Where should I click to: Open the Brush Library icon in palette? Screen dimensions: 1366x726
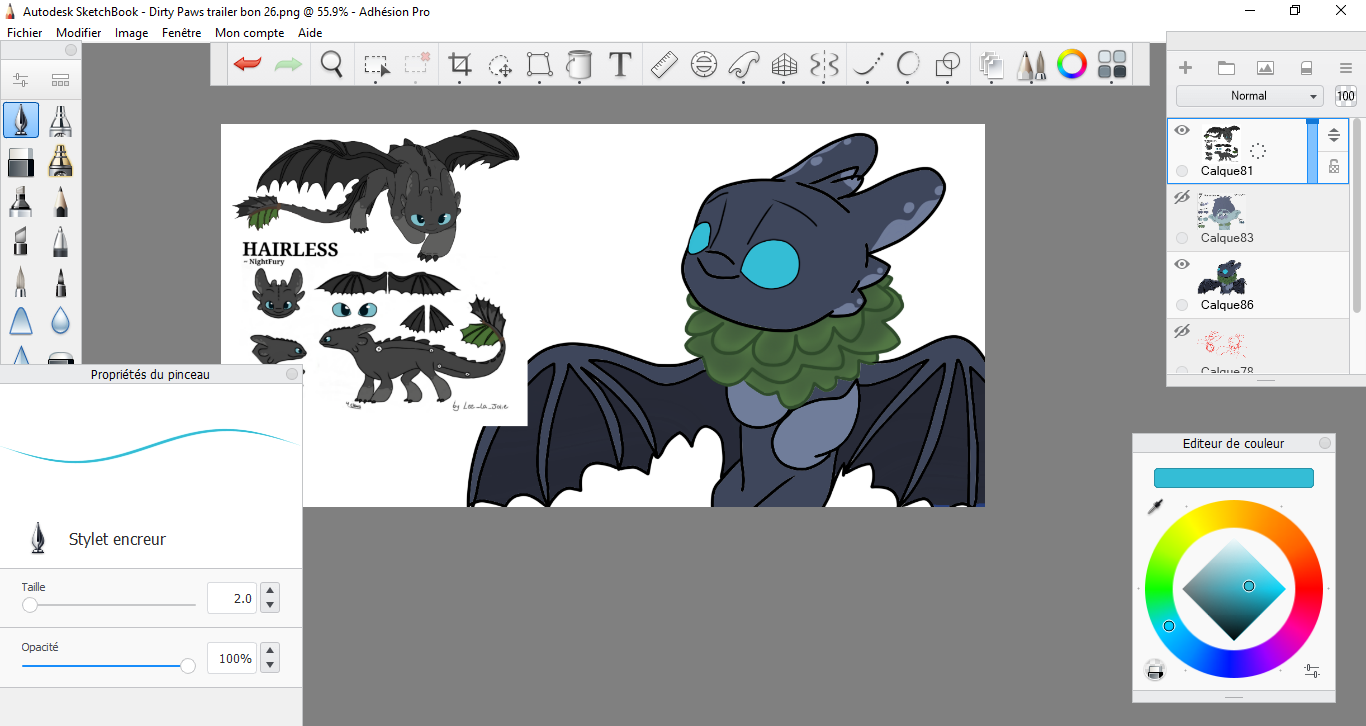click(x=61, y=80)
